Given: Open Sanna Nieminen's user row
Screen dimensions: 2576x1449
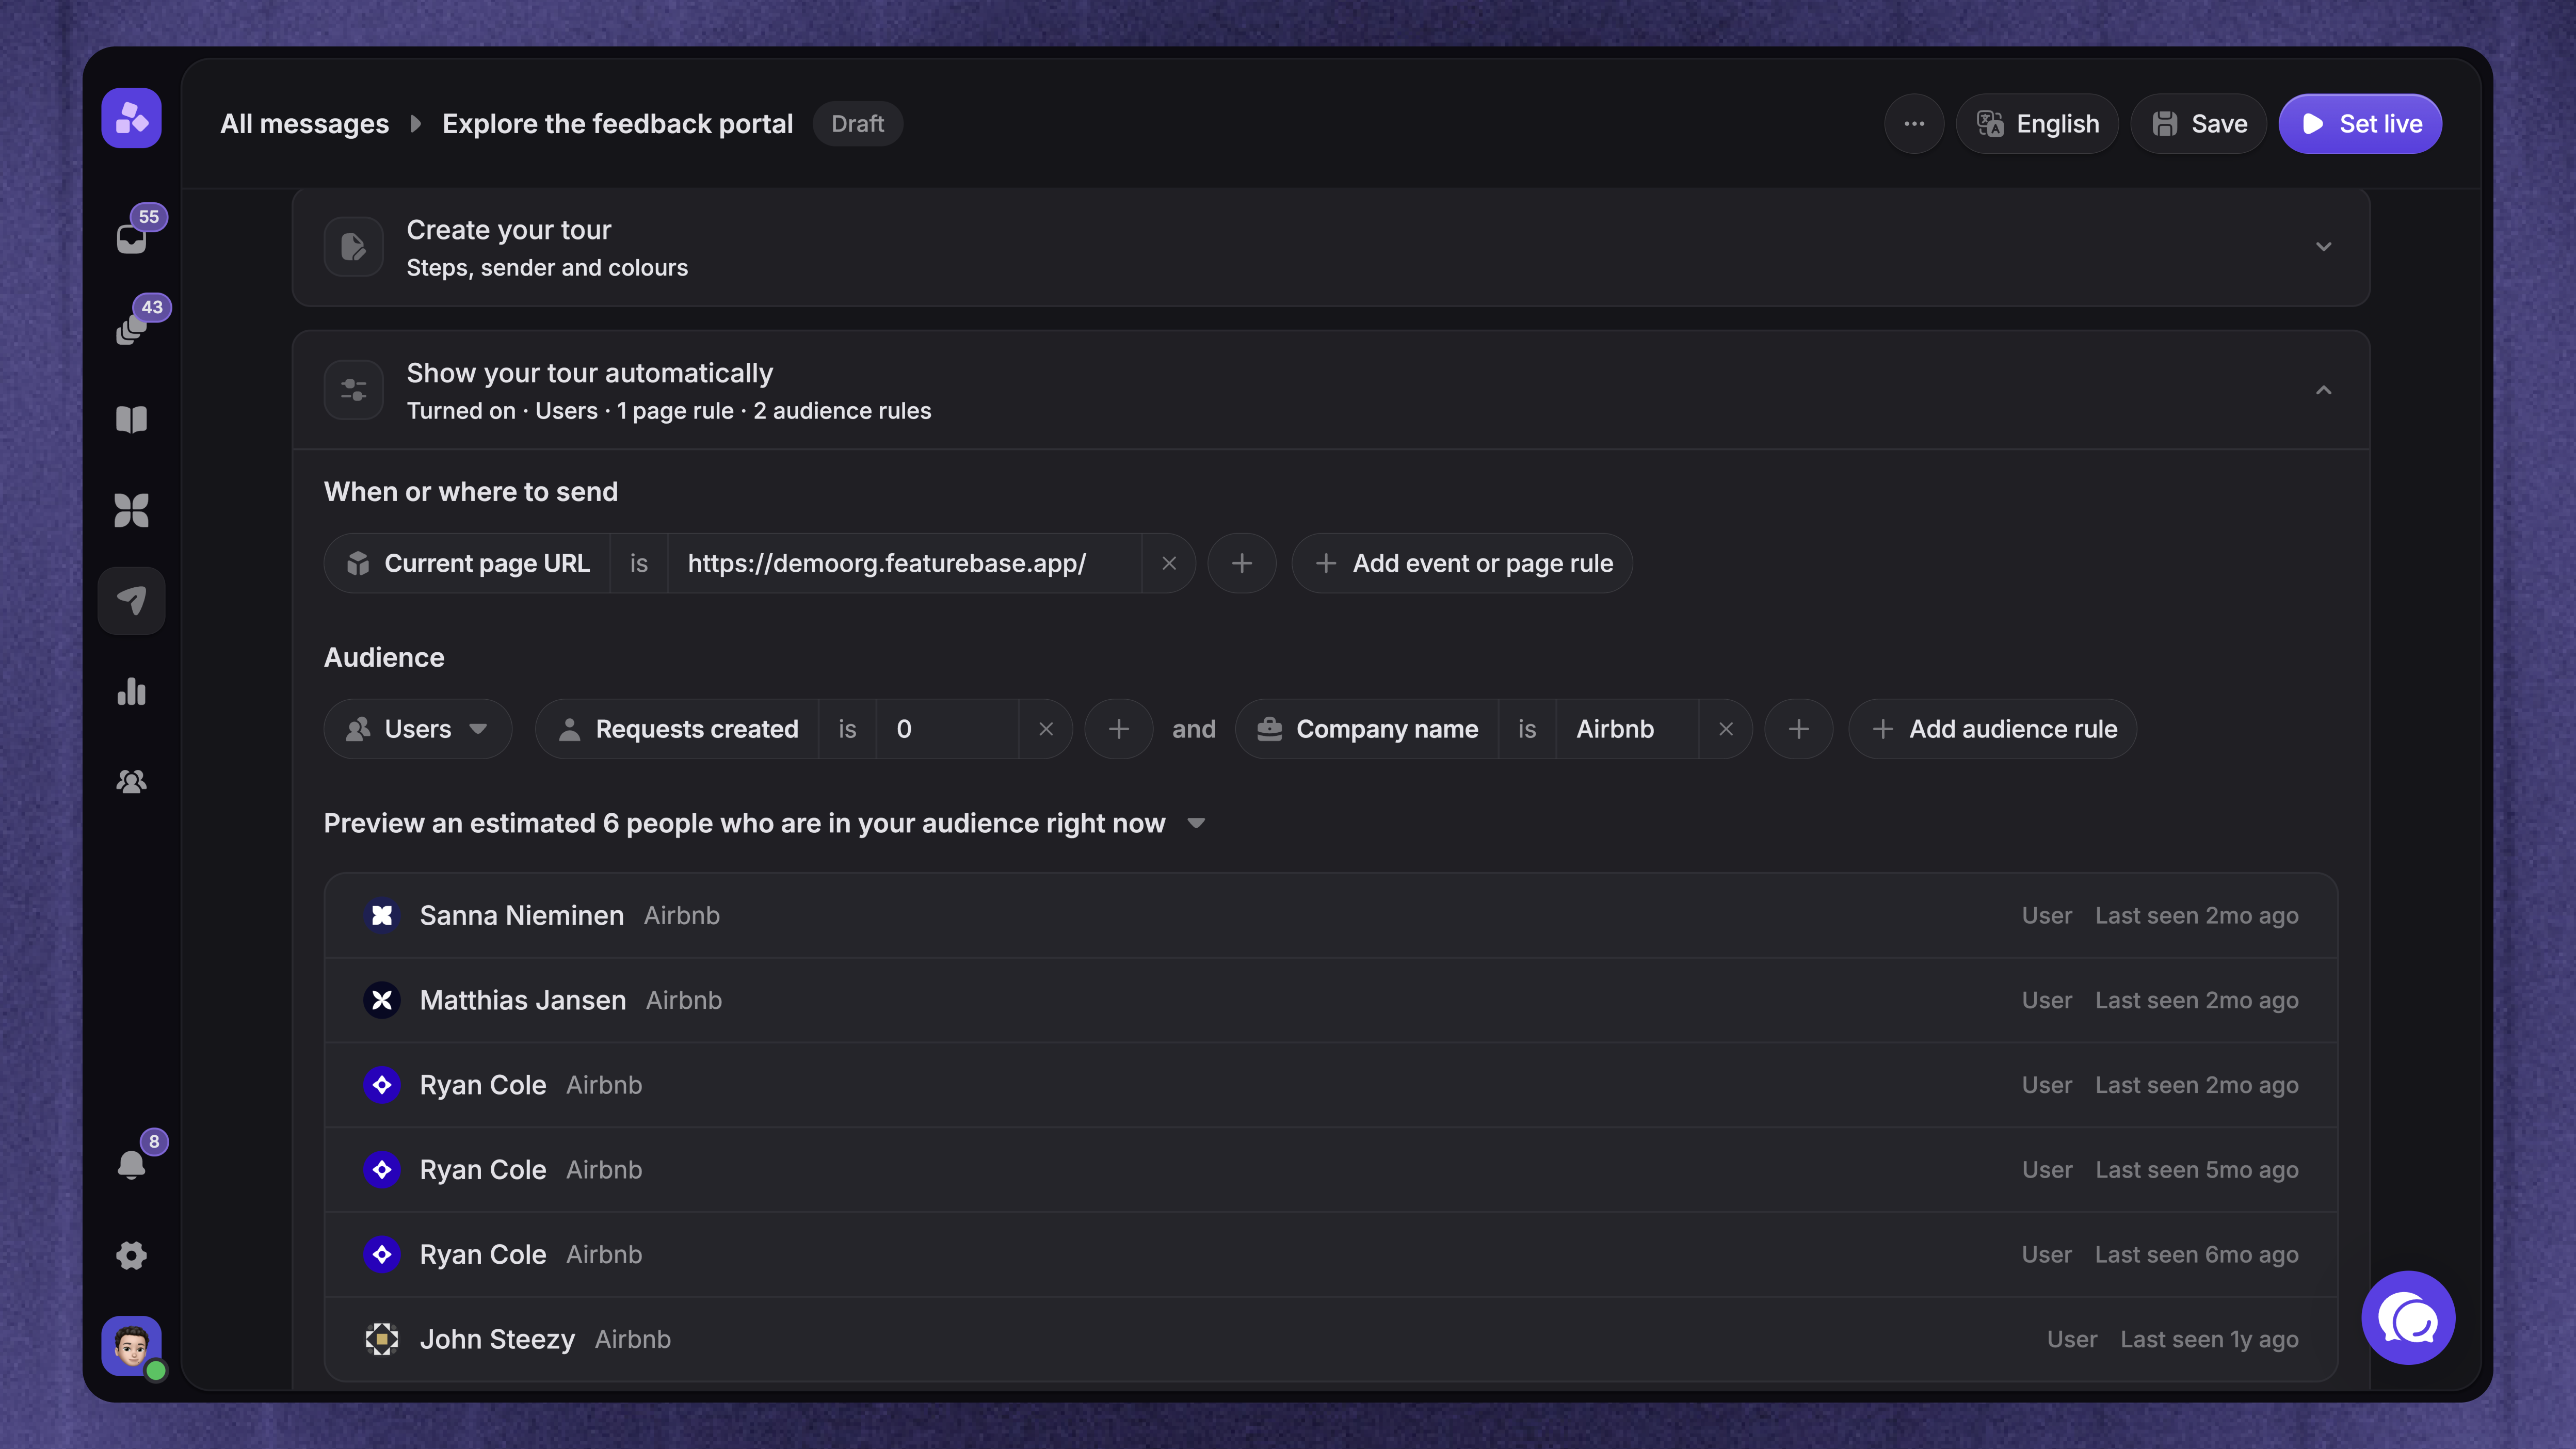Looking at the screenshot, I should (x=1331, y=915).
